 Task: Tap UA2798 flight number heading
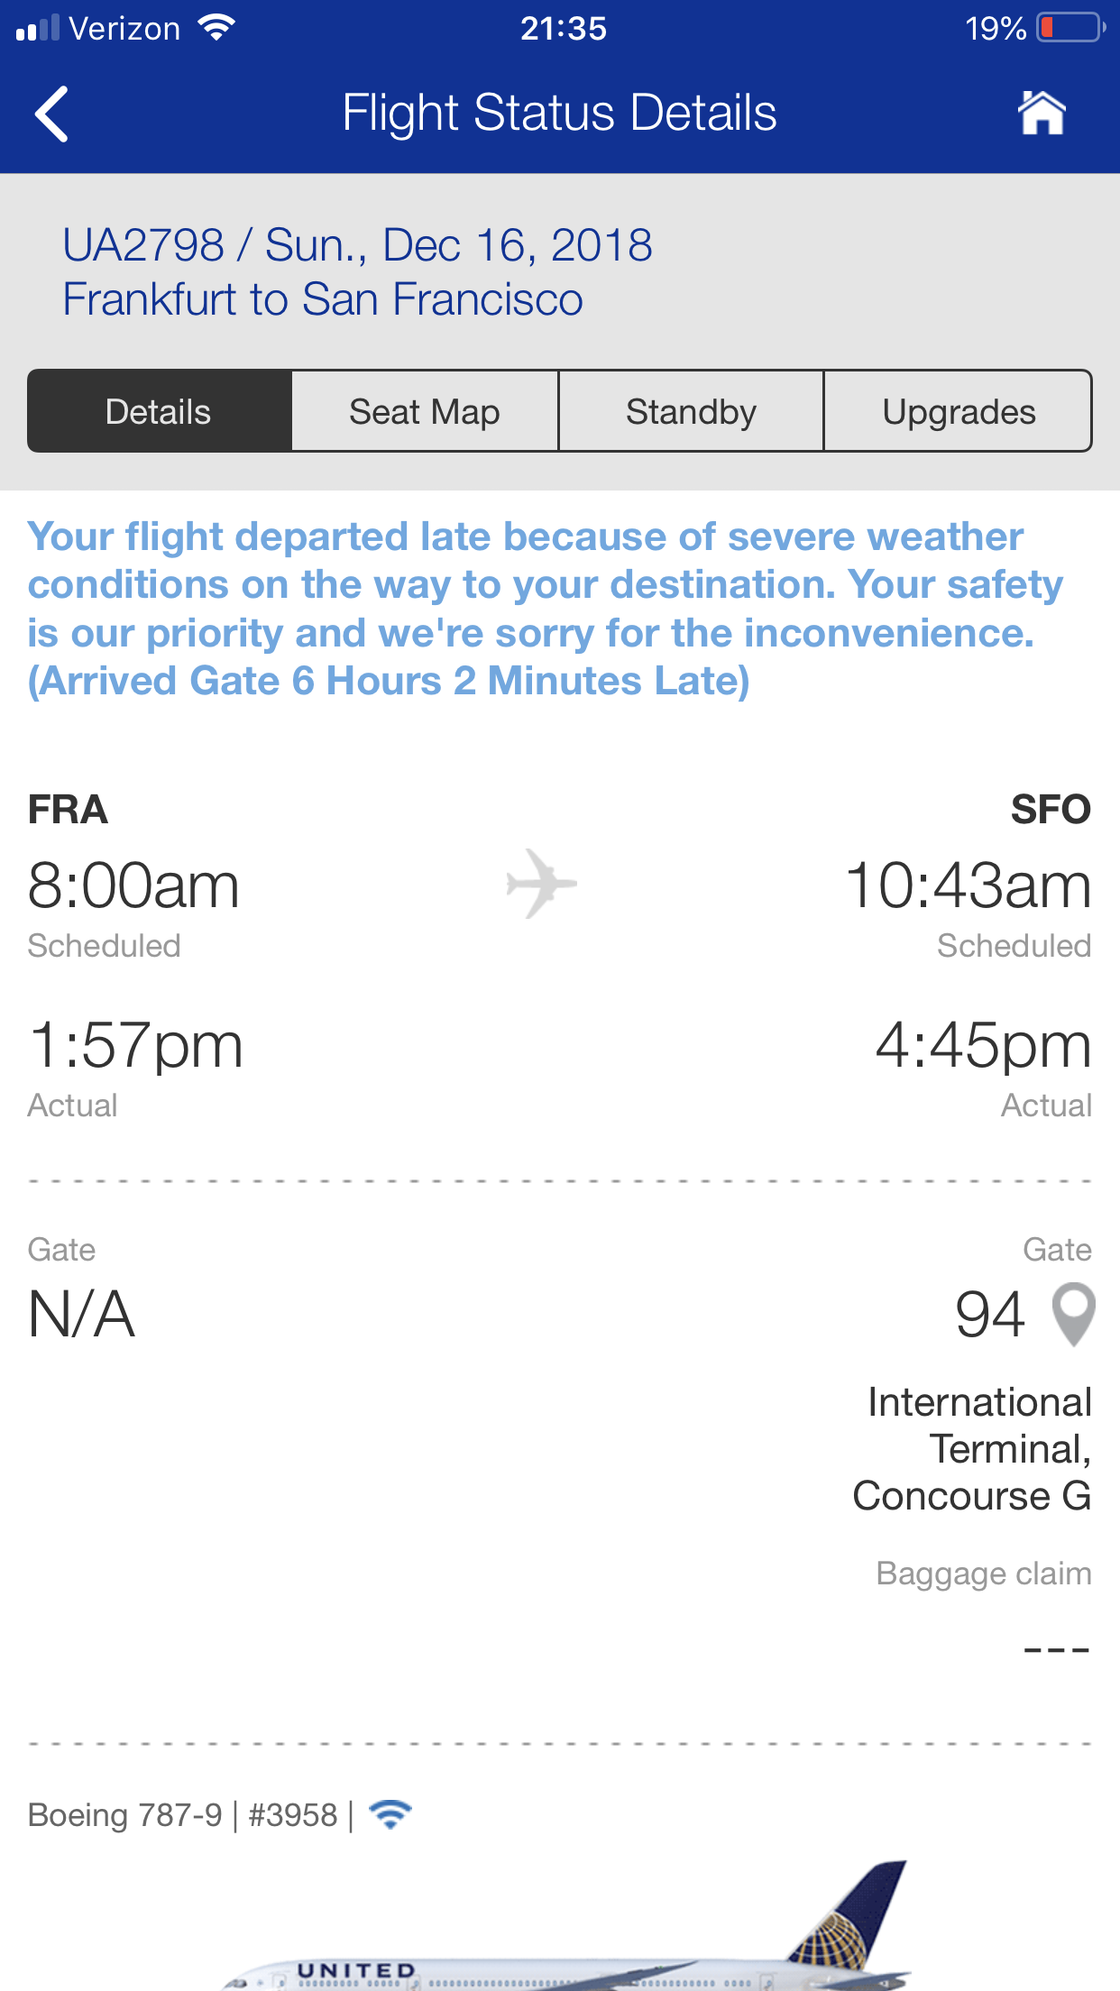click(143, 245)
